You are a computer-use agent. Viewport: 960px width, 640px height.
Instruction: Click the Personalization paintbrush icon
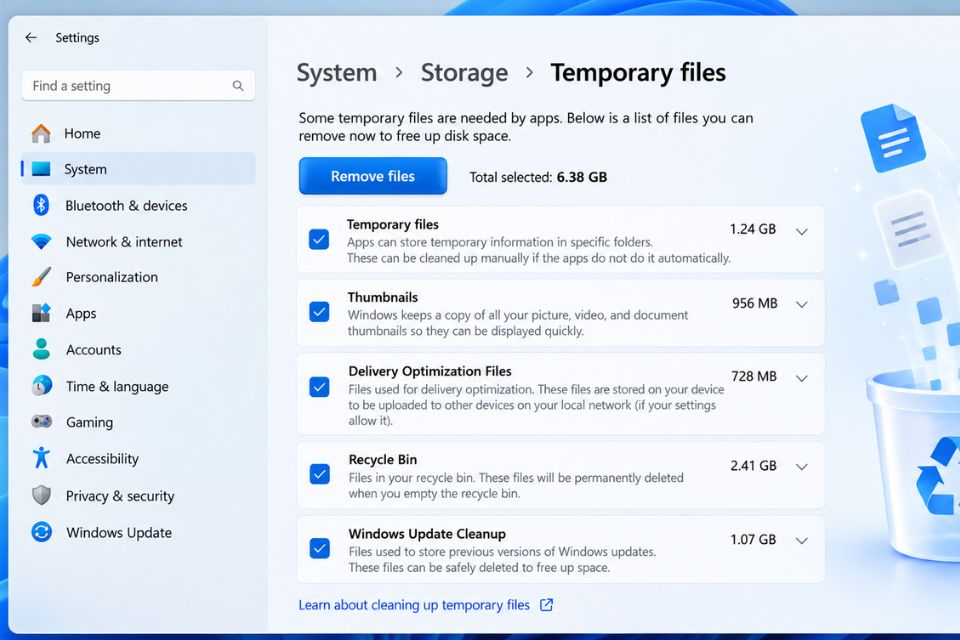[x=41, y=277]
